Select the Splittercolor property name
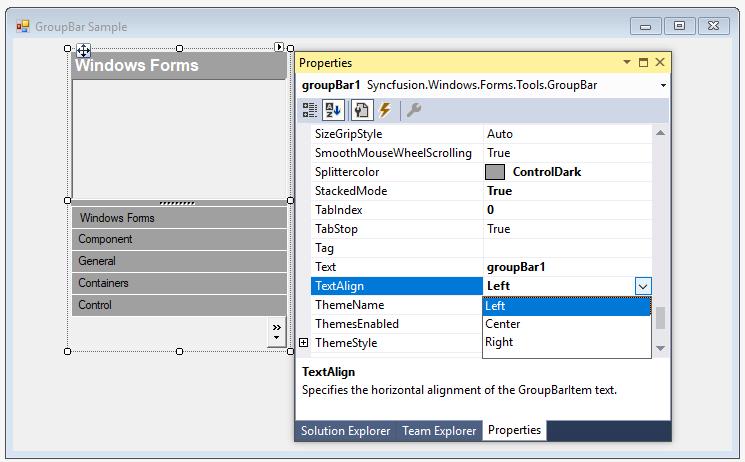The image size is (745, 462). 347,172
